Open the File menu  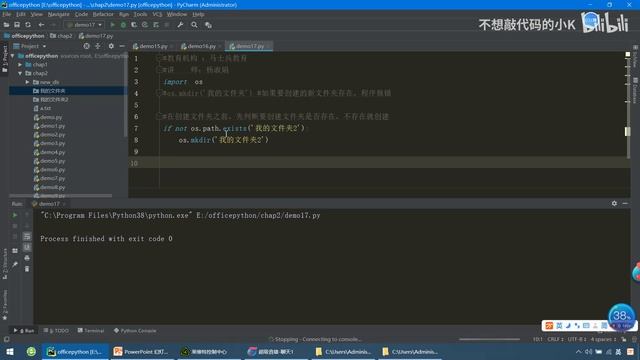(x=7, y=14)
